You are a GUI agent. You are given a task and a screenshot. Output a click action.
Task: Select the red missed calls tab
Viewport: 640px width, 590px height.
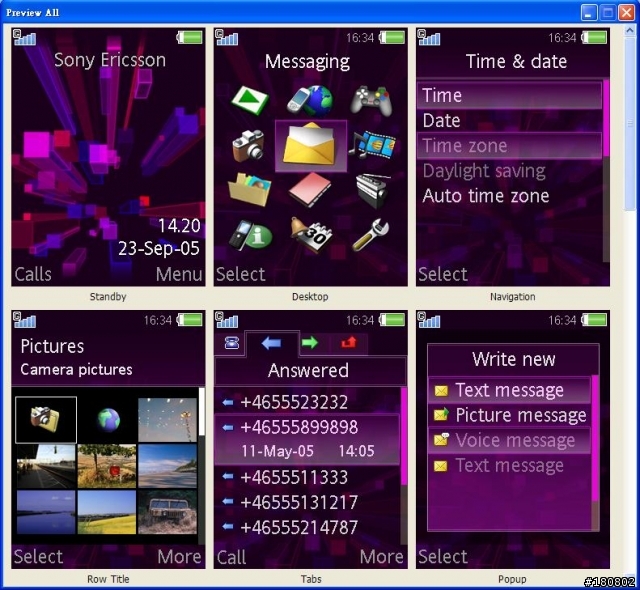point(349,342)
